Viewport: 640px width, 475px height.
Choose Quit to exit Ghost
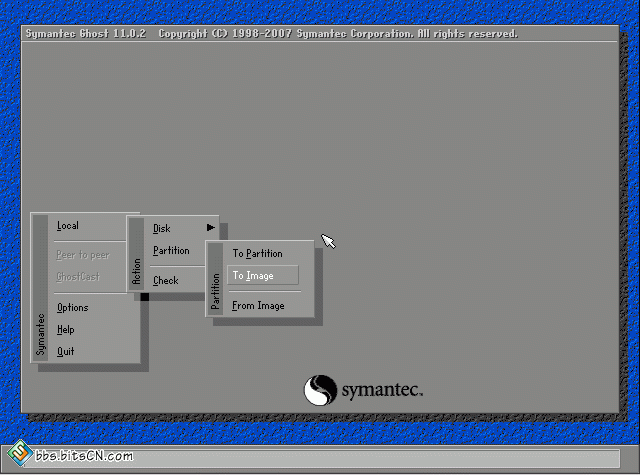66,351
